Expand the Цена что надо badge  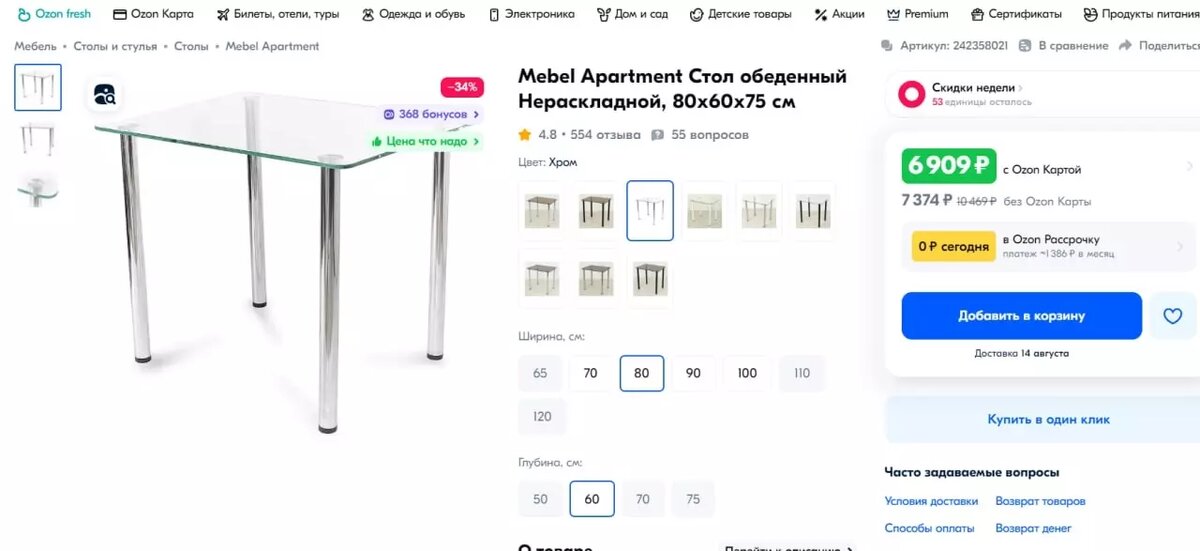point(426,141)
